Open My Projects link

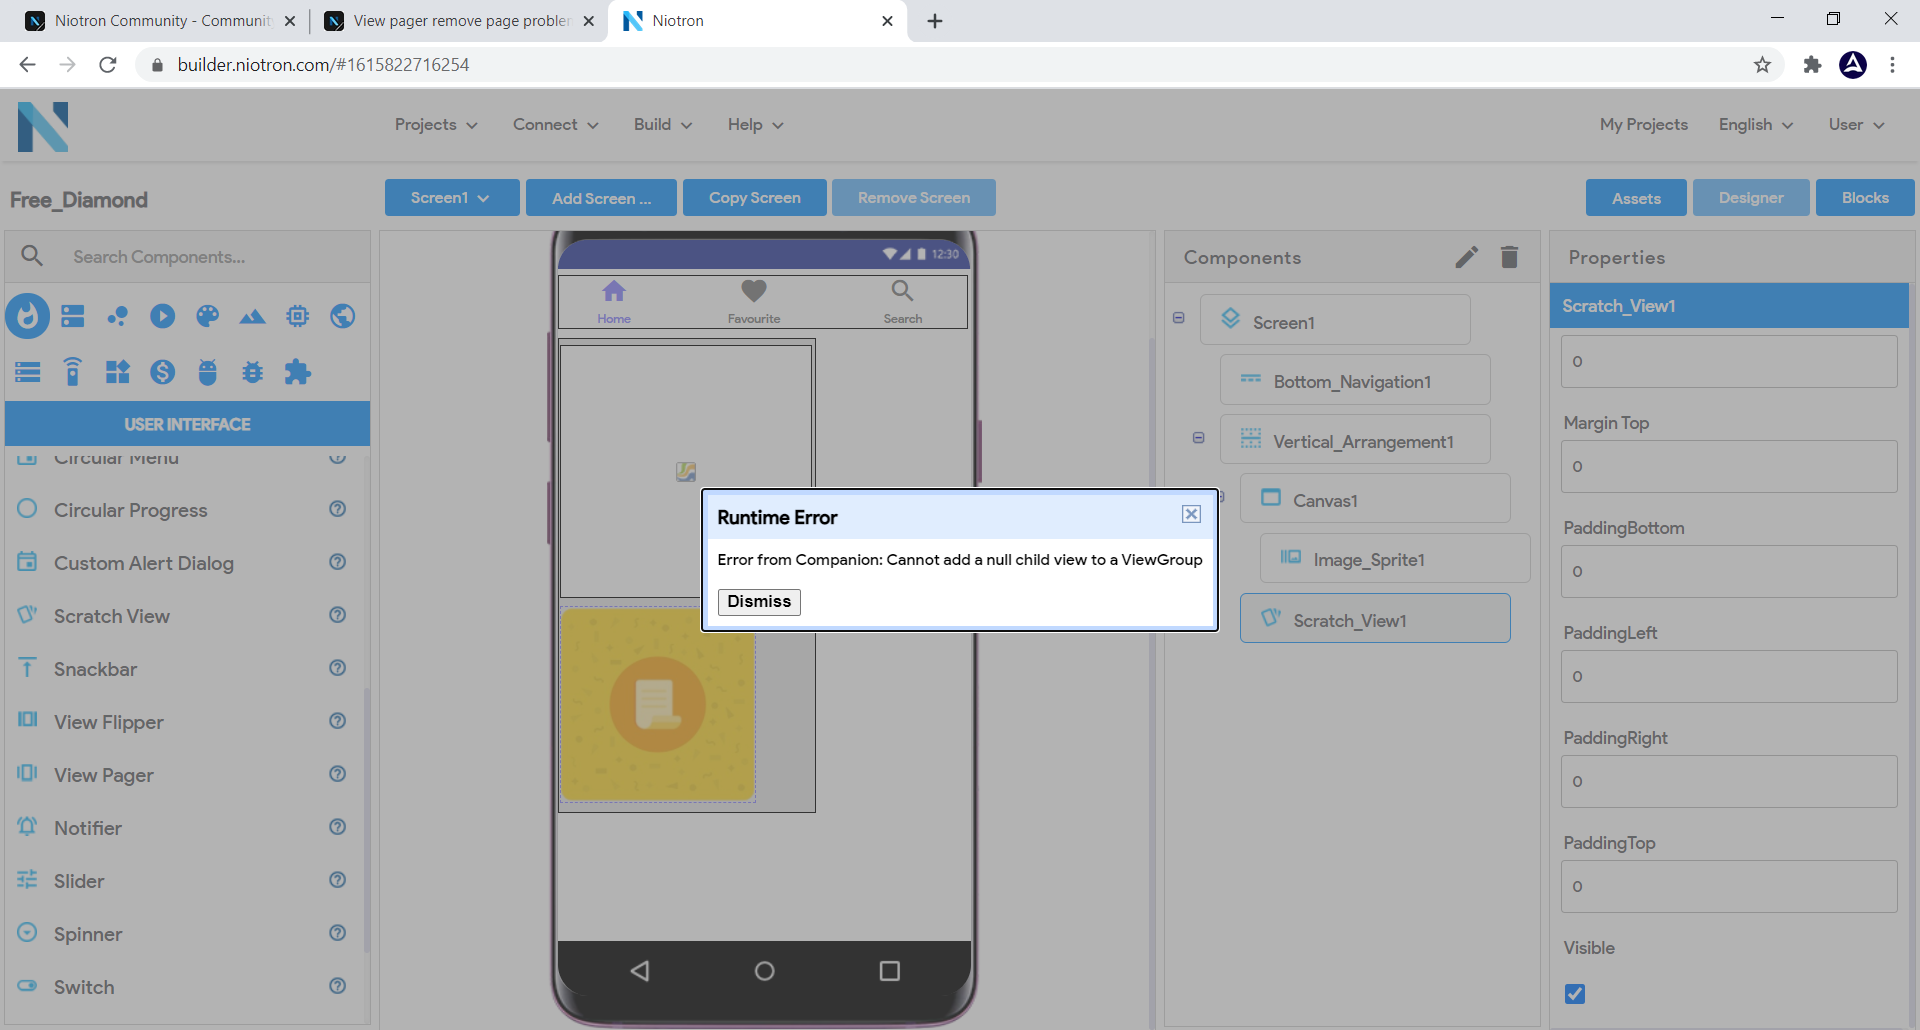(x=1643, y=125)
